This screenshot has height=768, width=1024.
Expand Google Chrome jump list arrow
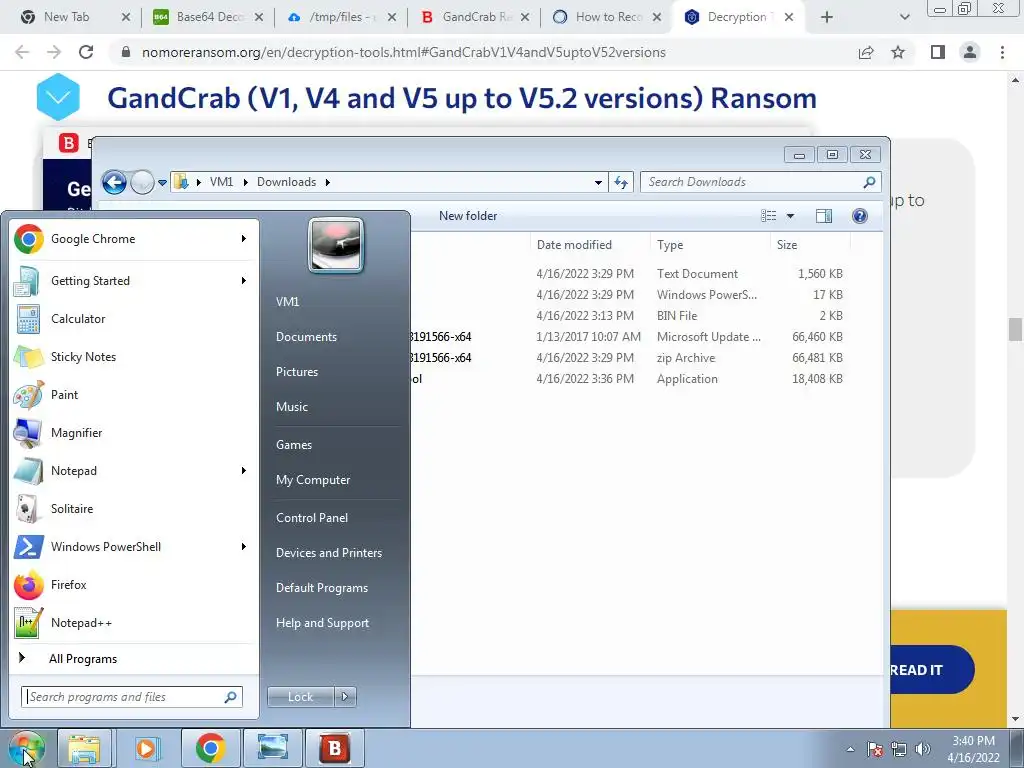pos(244,239)
